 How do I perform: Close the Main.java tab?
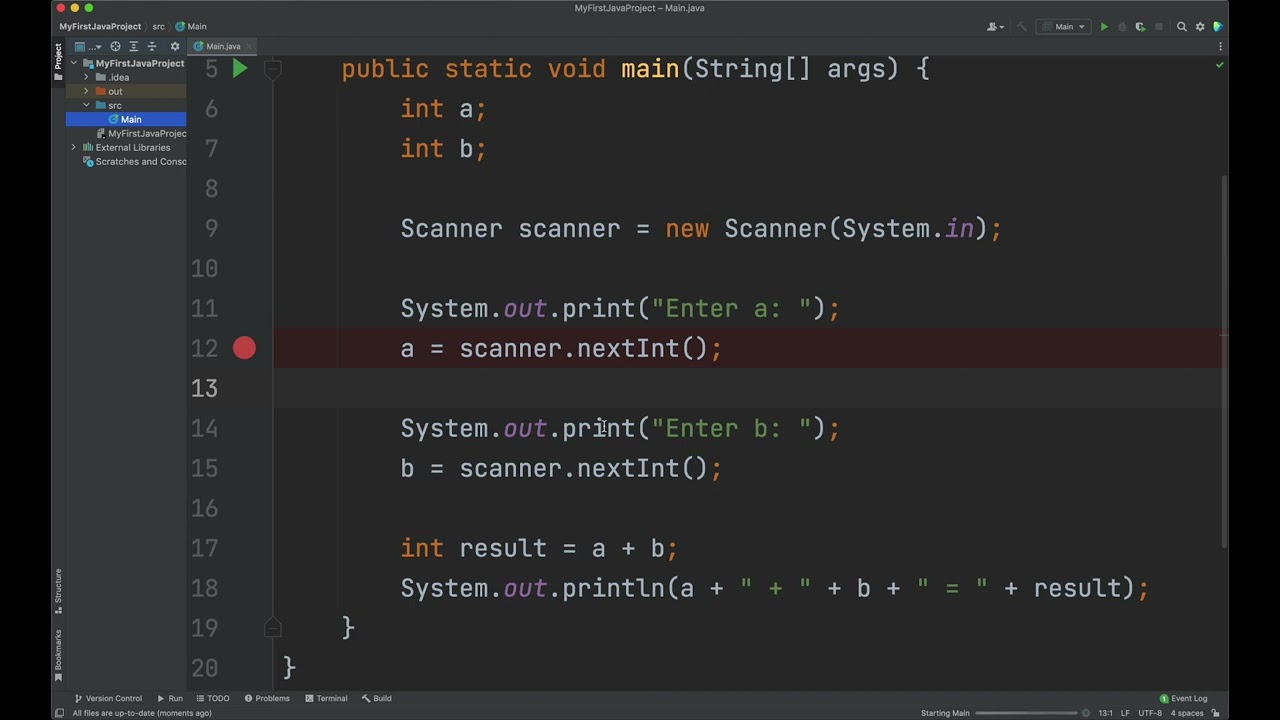(x=248, y=46)
